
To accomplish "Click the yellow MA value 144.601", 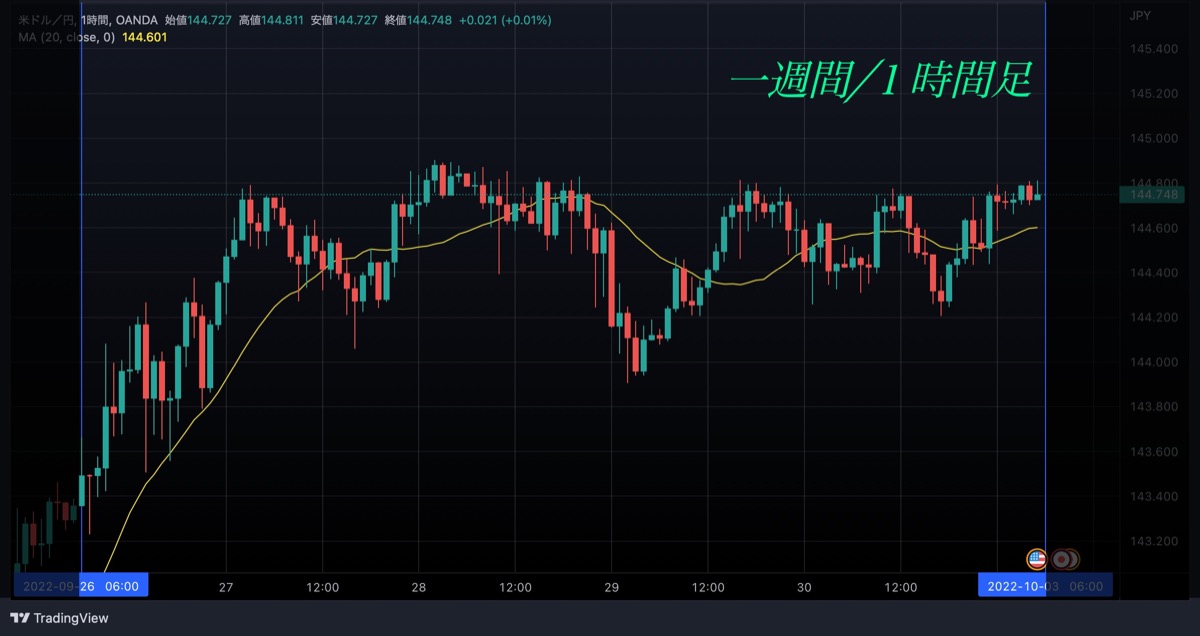I will click(x=144, y=38).
